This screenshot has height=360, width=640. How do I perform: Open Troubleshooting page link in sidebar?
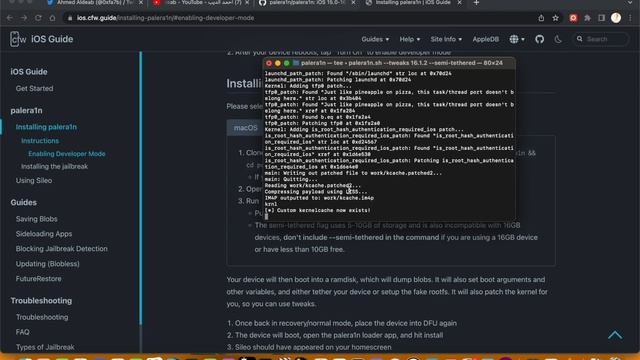(42, 317)
